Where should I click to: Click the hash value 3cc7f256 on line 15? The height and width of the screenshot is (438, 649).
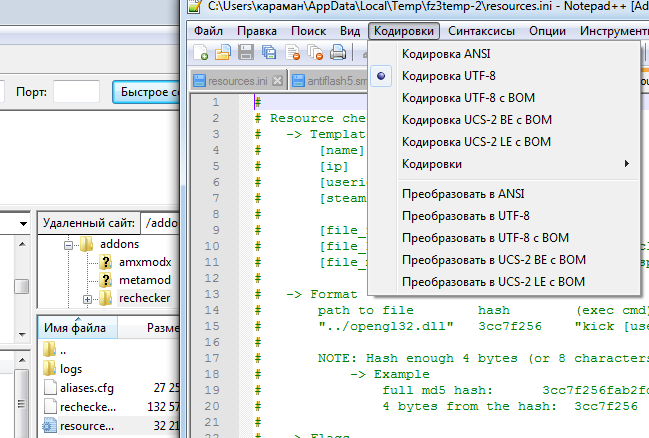pos(510,326)
